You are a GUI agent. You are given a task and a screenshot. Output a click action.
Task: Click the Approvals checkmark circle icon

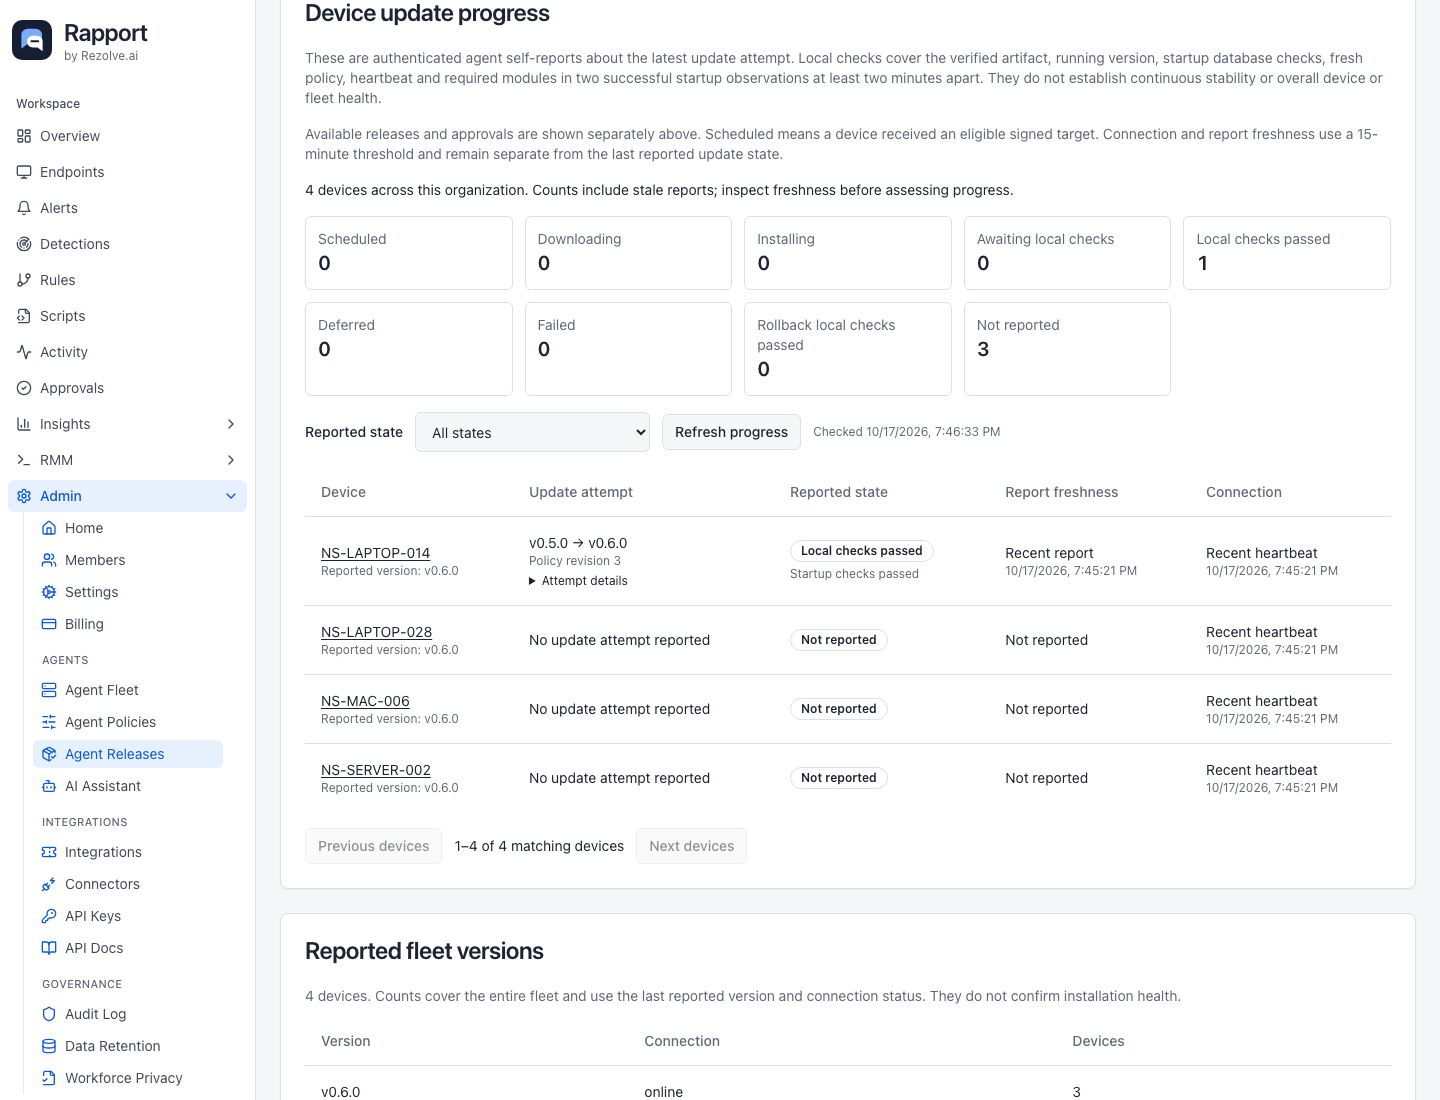pos(24,388)
